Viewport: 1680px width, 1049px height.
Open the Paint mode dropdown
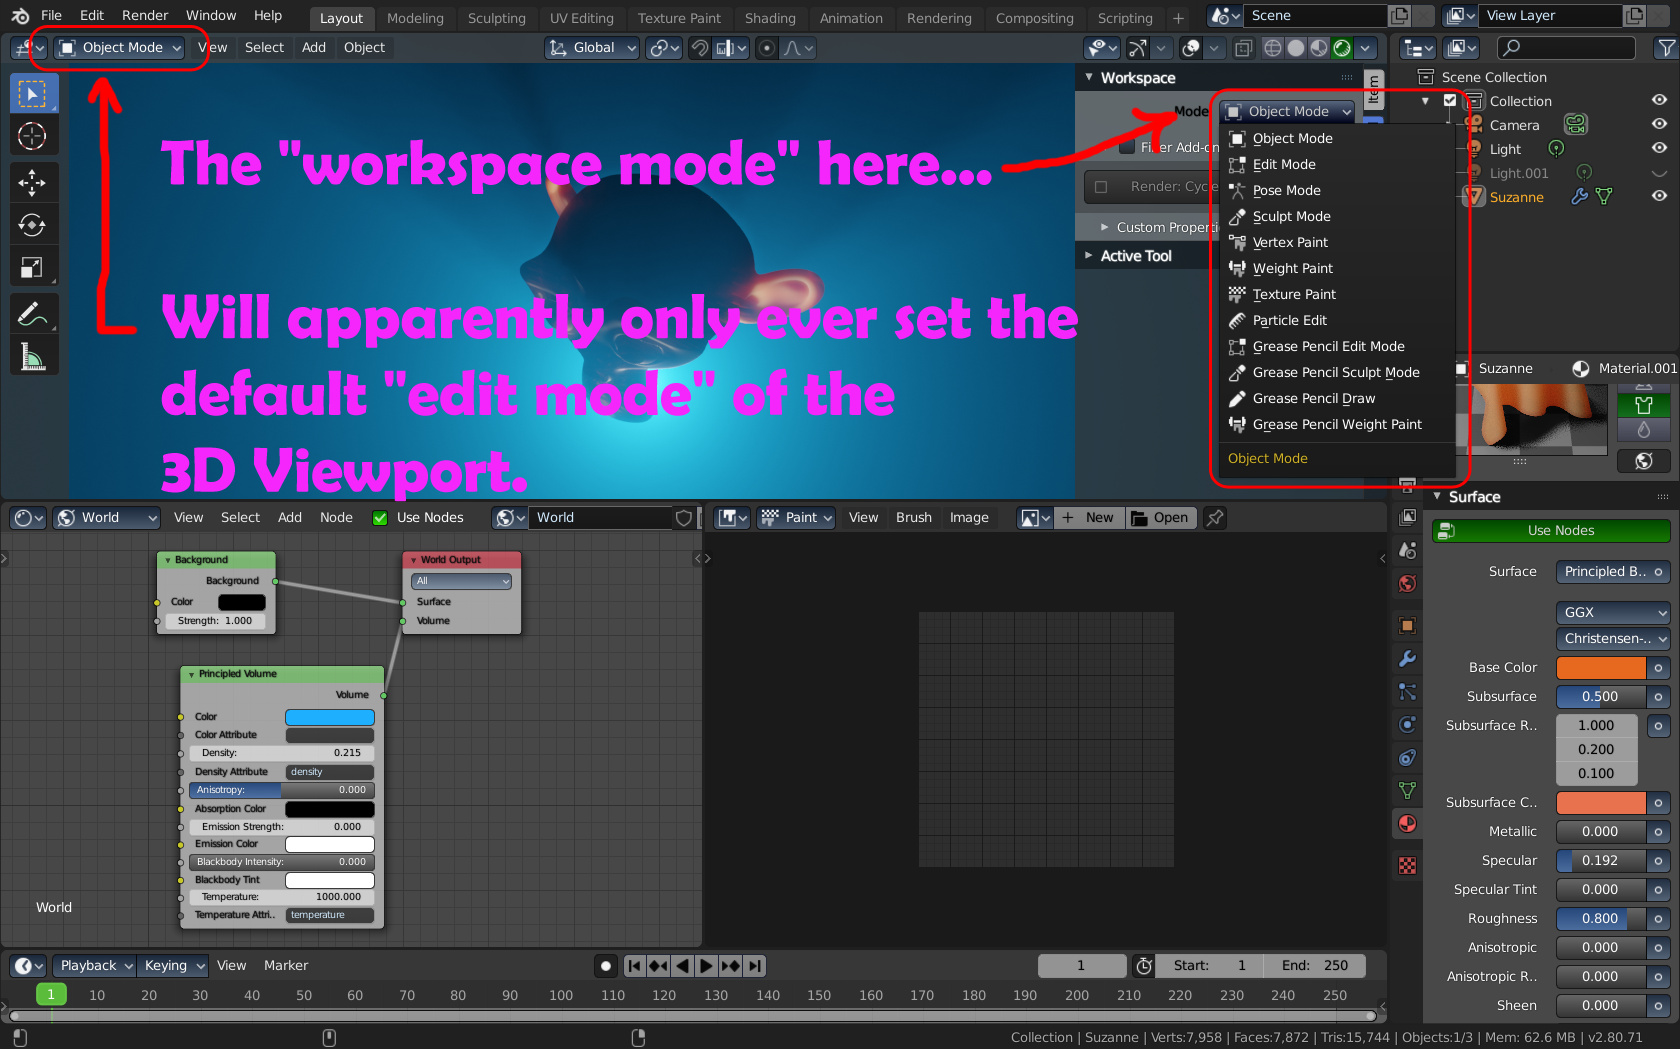pos(797,518)
